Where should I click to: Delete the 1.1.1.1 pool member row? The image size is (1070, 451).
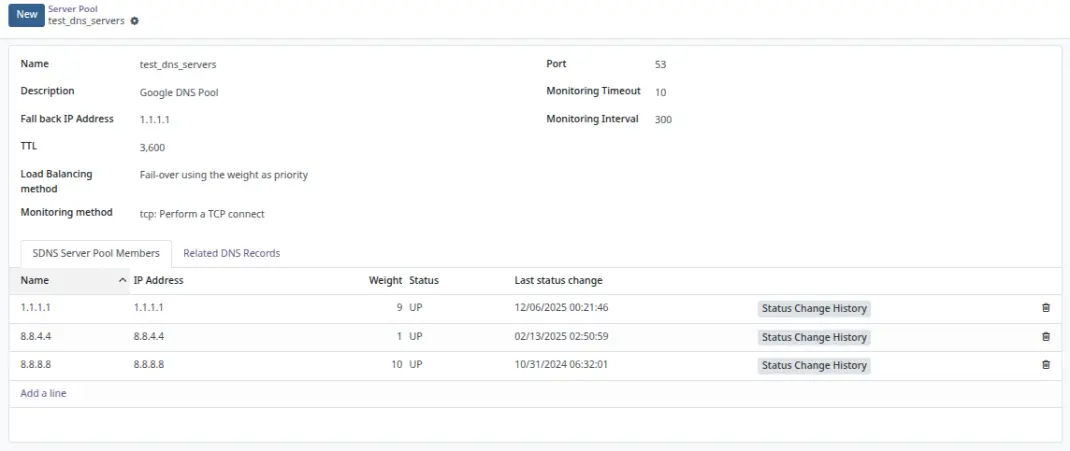(x=1046, y=309)
